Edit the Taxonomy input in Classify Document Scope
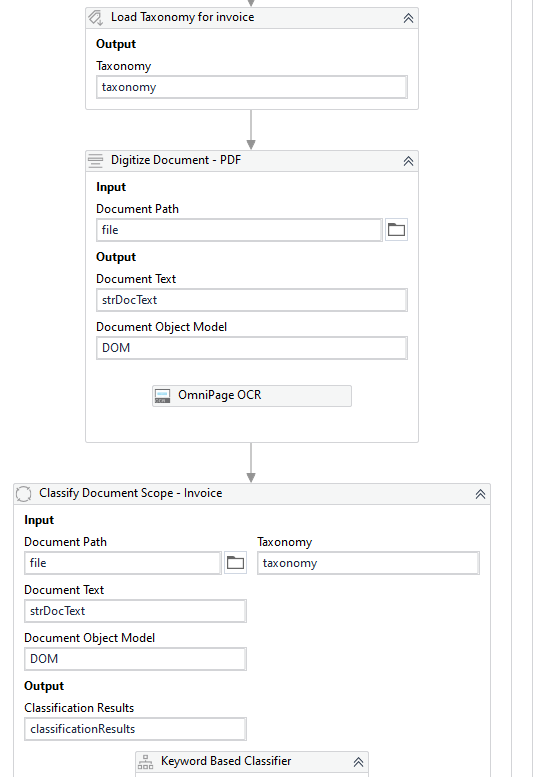 coord(368,563)
